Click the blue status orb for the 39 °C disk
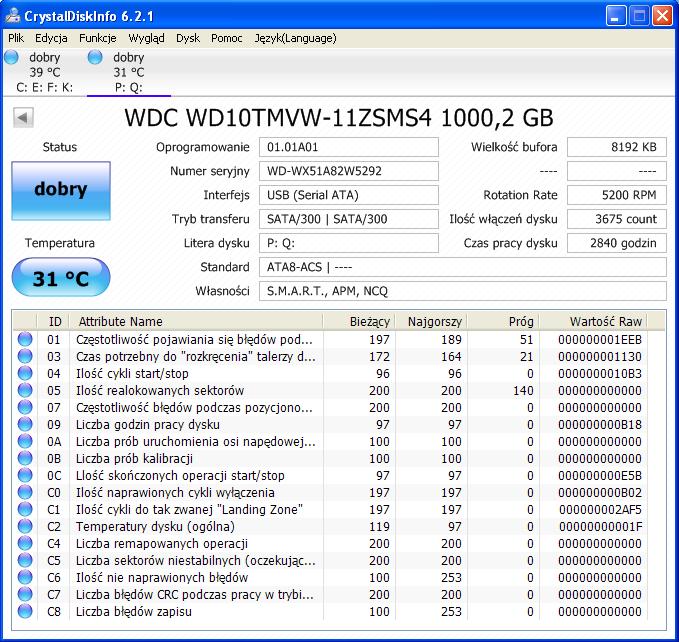Viewport: 679px width, 642px height. 12,57
